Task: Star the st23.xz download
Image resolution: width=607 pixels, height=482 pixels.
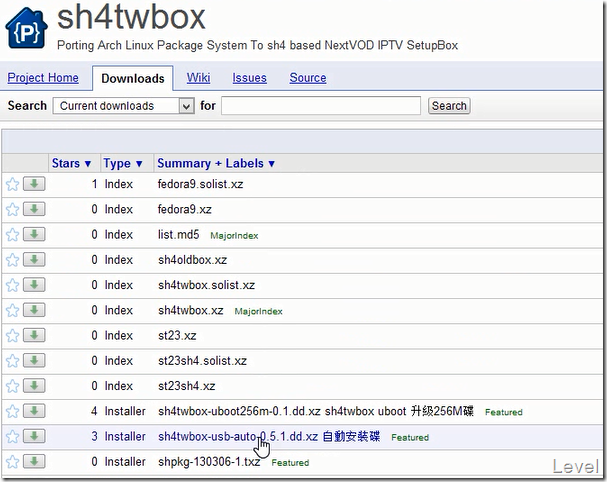Action: pyautogui.click(x=12, y=336)
